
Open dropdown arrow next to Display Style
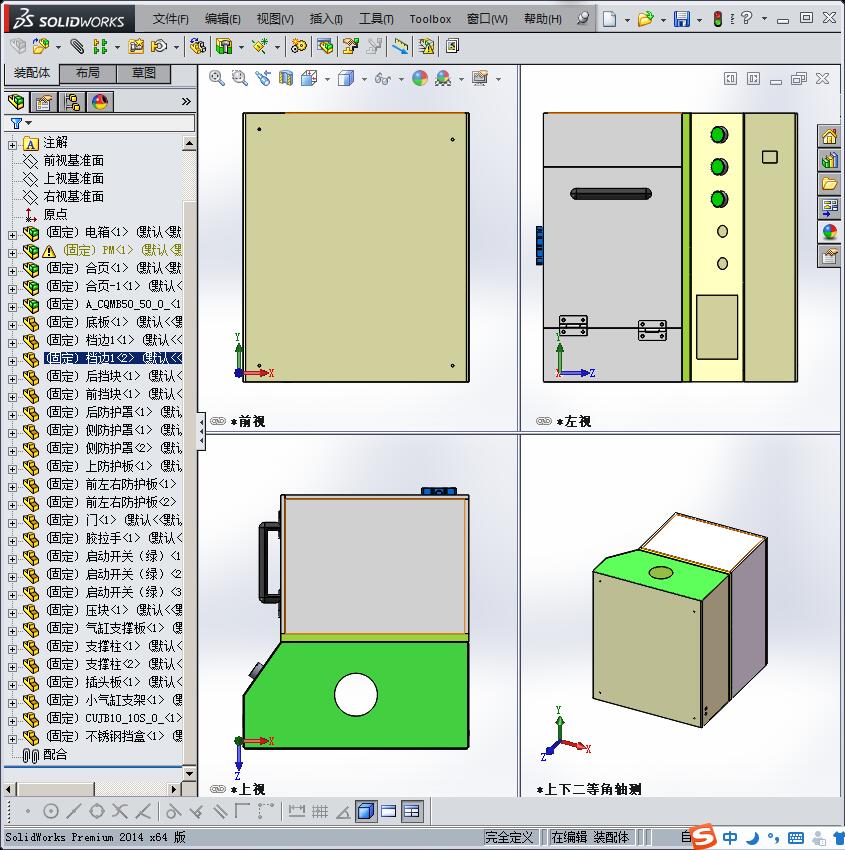pyautogui.click(x=364, y=79)
